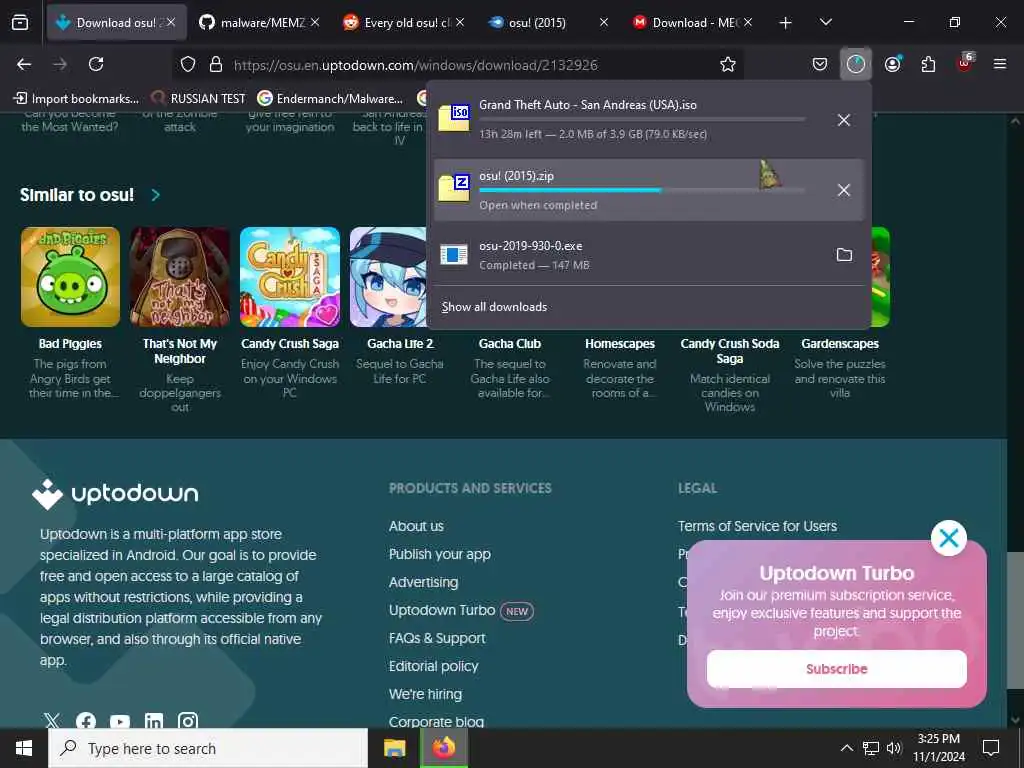Switch to malware/MEMZ GitHub tab

(x=260, y=22)
